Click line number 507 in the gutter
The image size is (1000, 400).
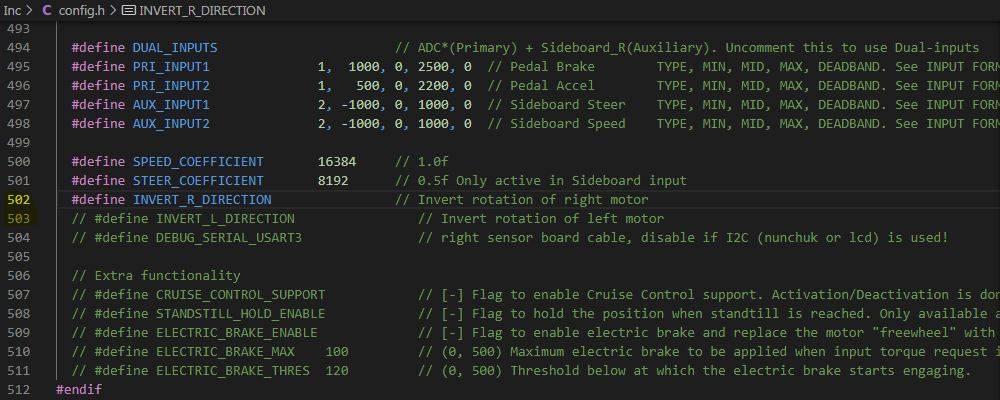[x=18, y=294]
